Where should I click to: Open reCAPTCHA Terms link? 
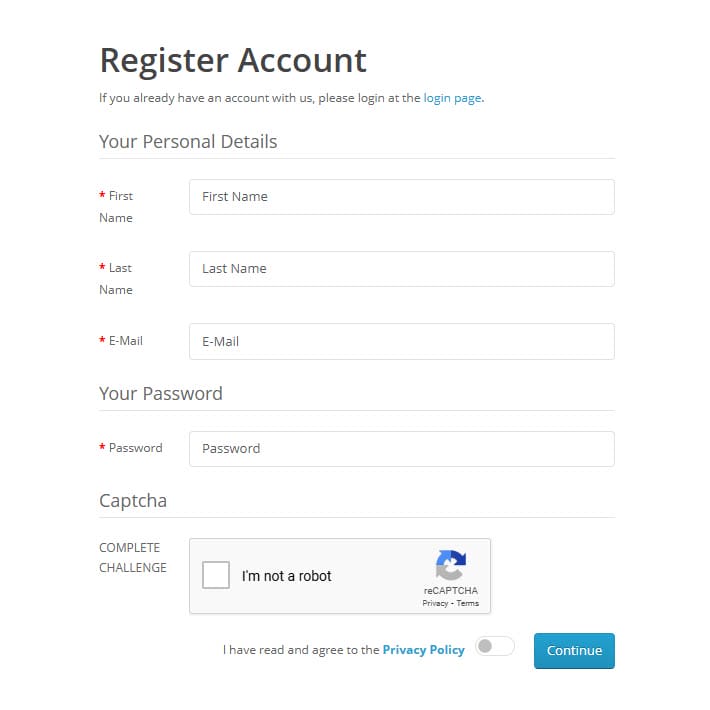pos(467,604)
